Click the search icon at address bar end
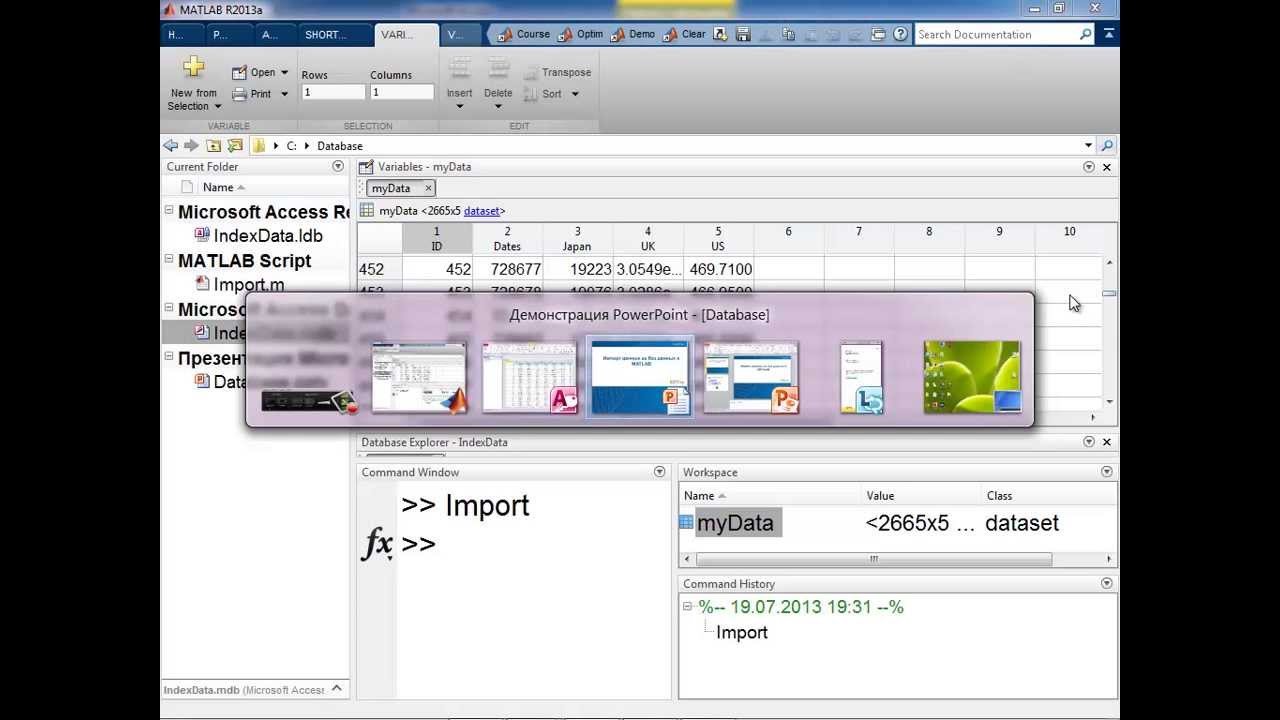The image size is (1280, 720). (x=1107, y=146)
